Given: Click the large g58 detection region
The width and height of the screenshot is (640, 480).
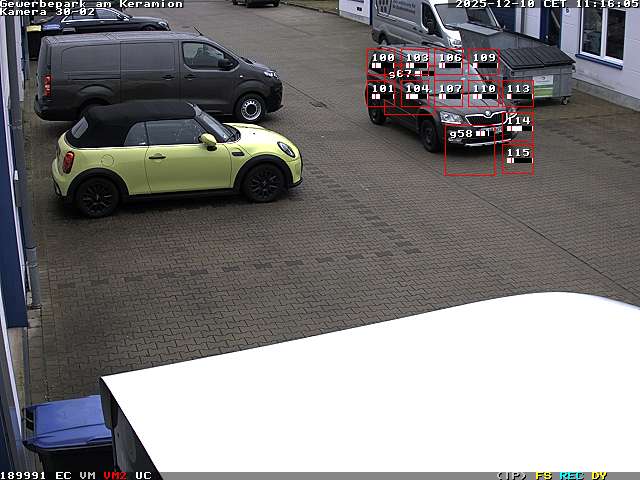Looking at the screenshot, I should point(469,150).
